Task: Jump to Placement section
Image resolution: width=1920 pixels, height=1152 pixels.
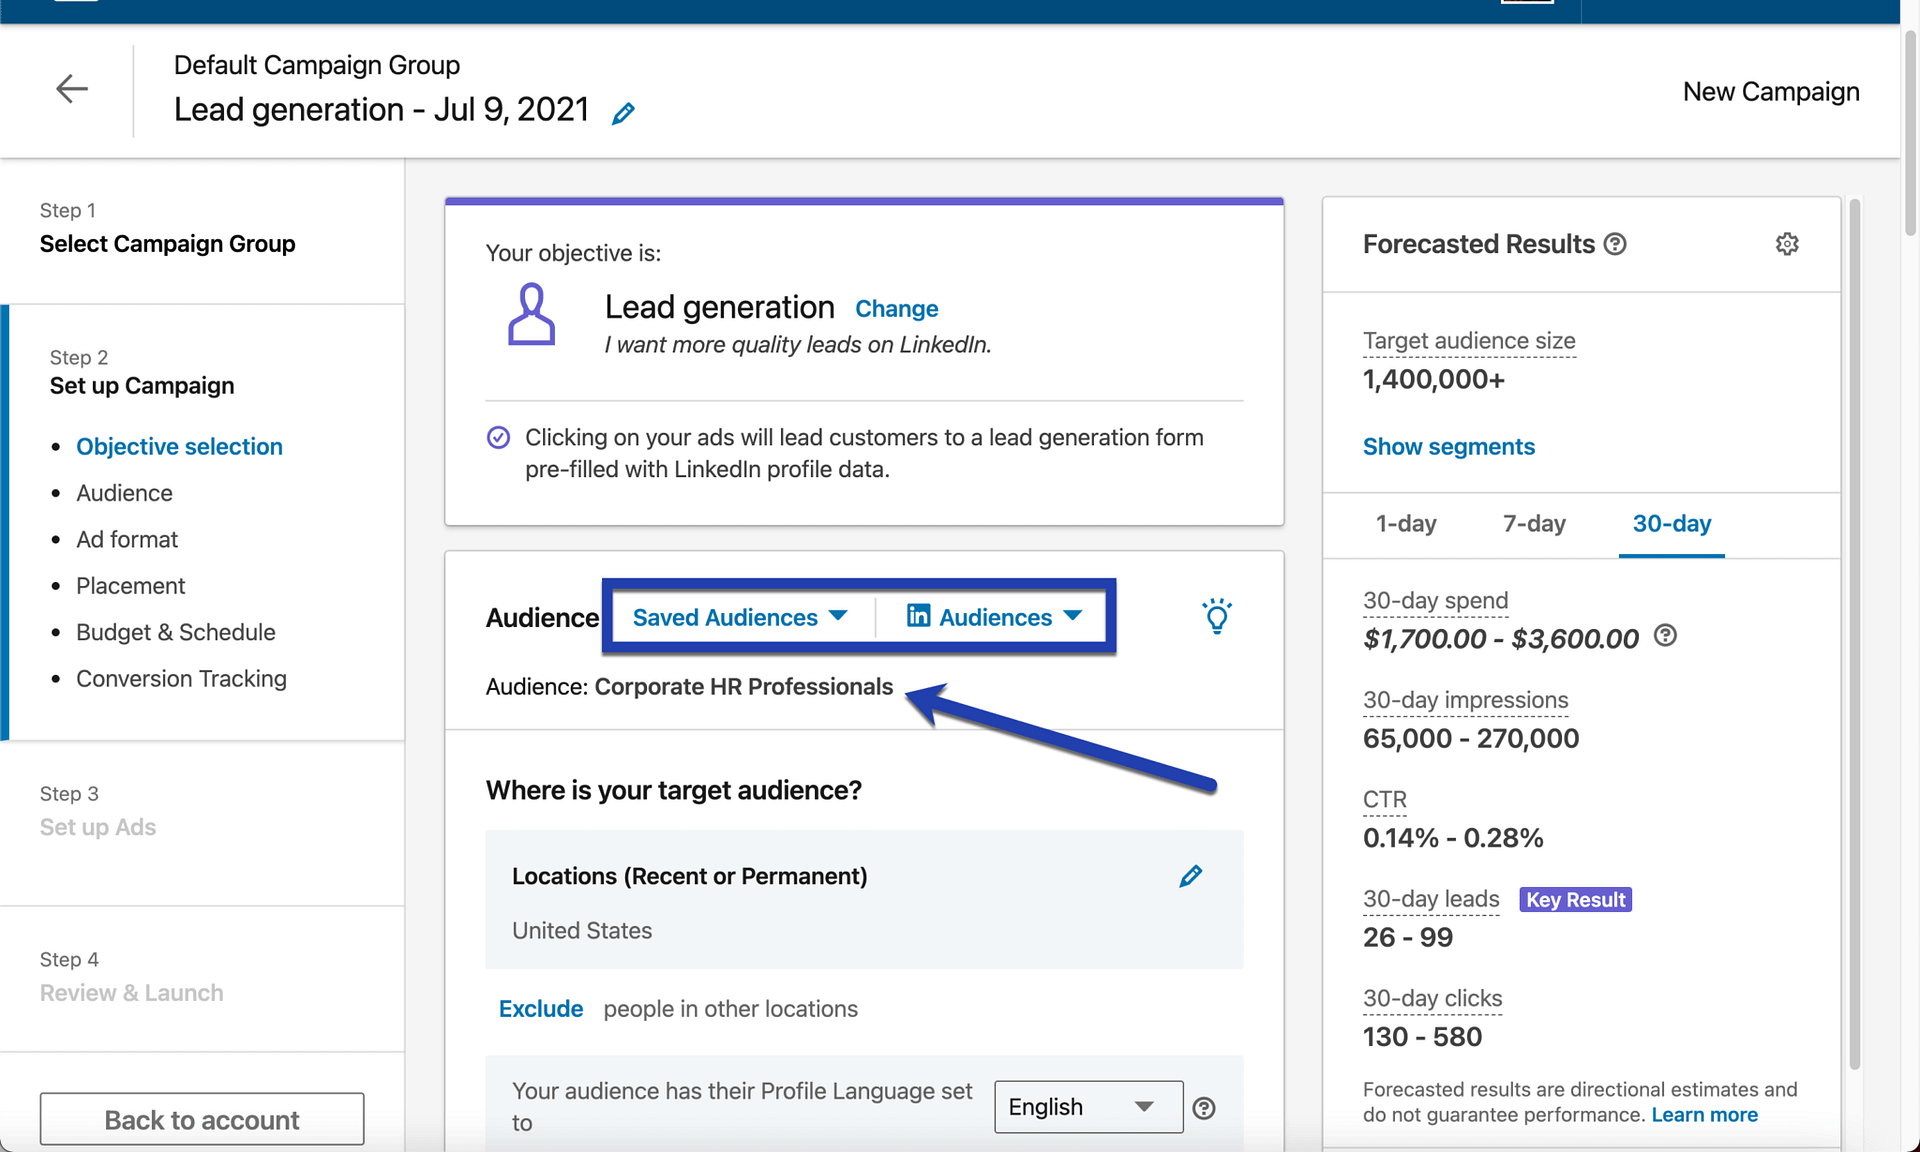Action: pos(130,586)
